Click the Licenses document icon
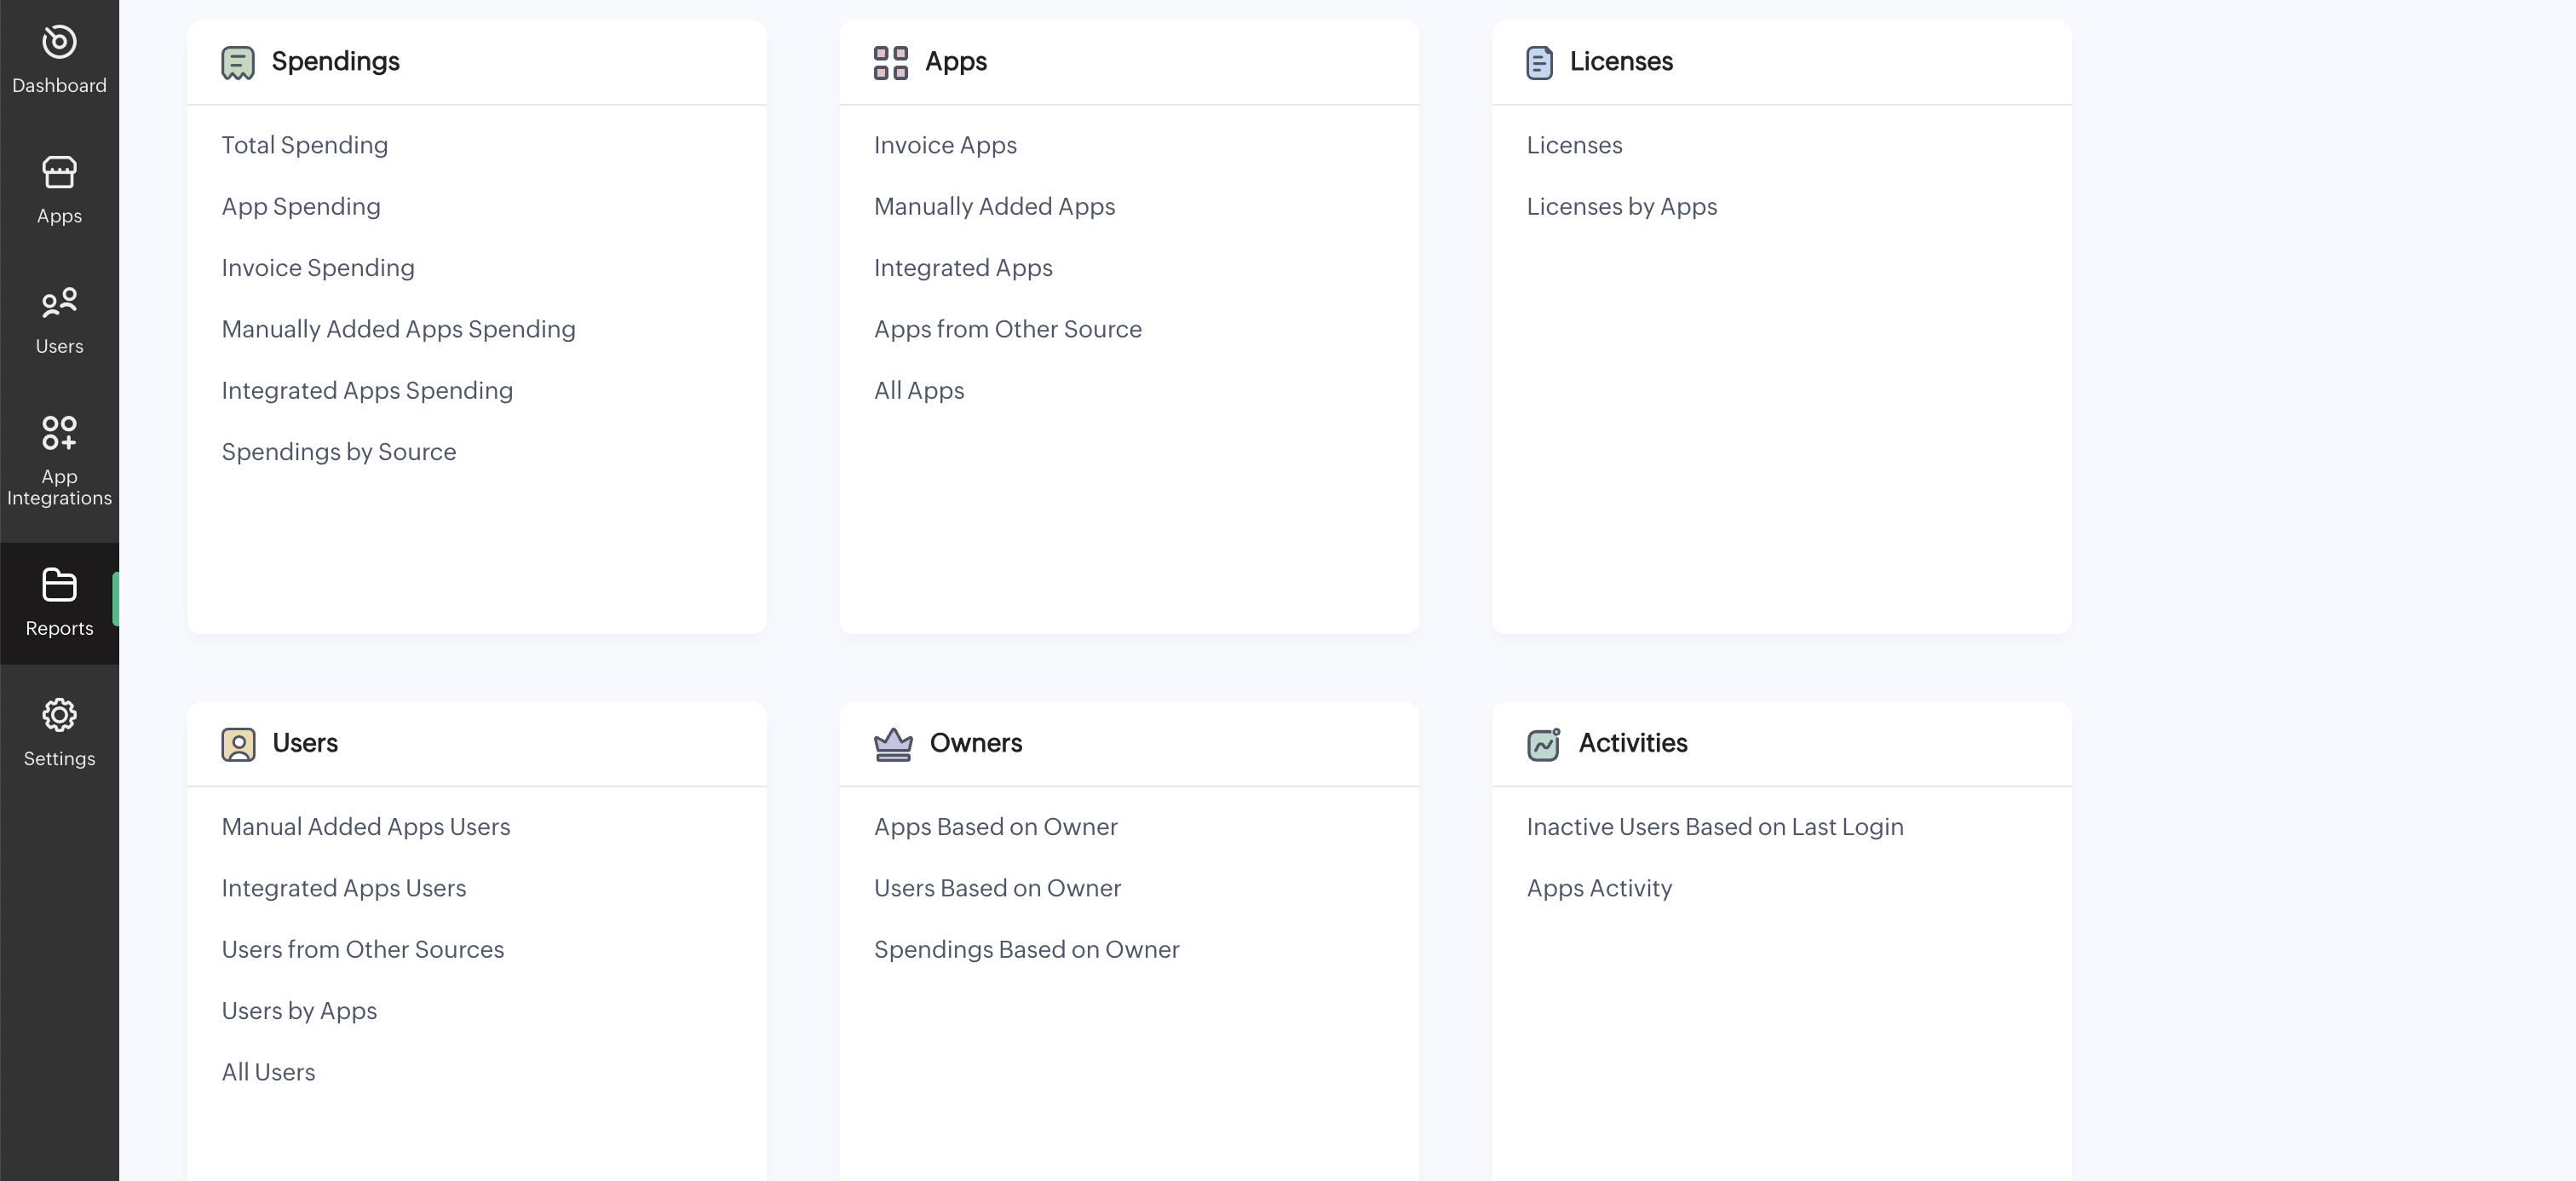2576x1181 pixels. (x=1539, y=63)
